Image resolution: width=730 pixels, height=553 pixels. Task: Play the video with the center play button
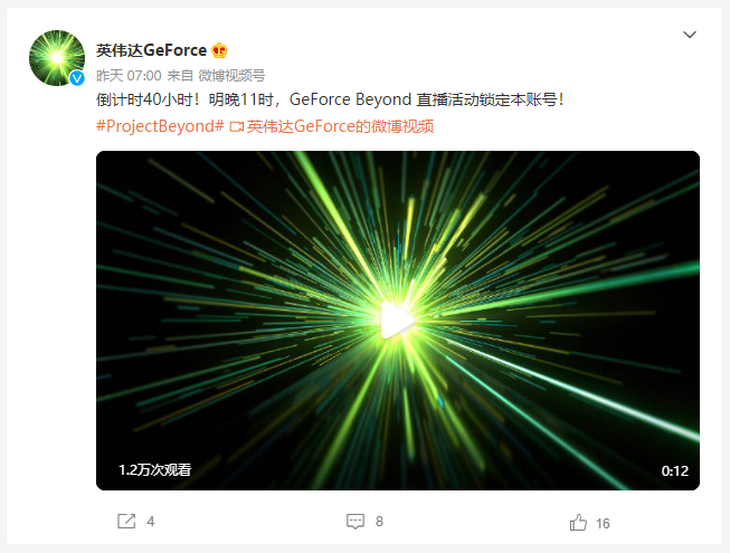(397, 320)
